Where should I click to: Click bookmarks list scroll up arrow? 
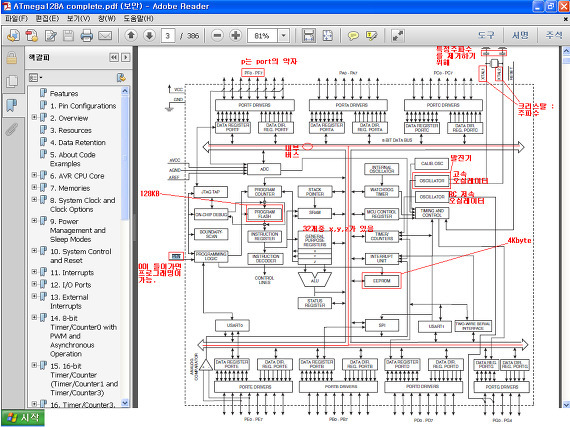[125, 91]
